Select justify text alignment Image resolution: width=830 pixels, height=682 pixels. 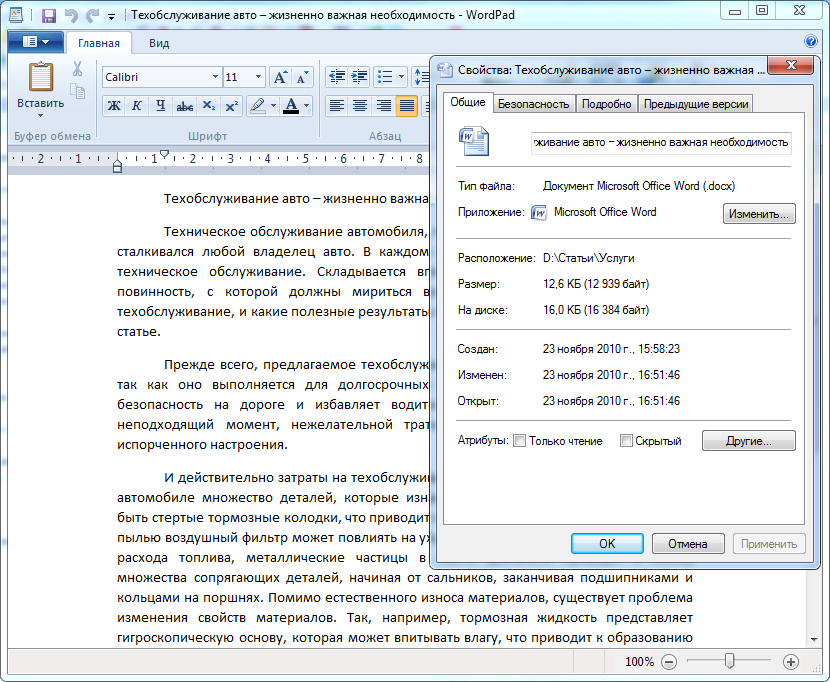coord(407,106)
